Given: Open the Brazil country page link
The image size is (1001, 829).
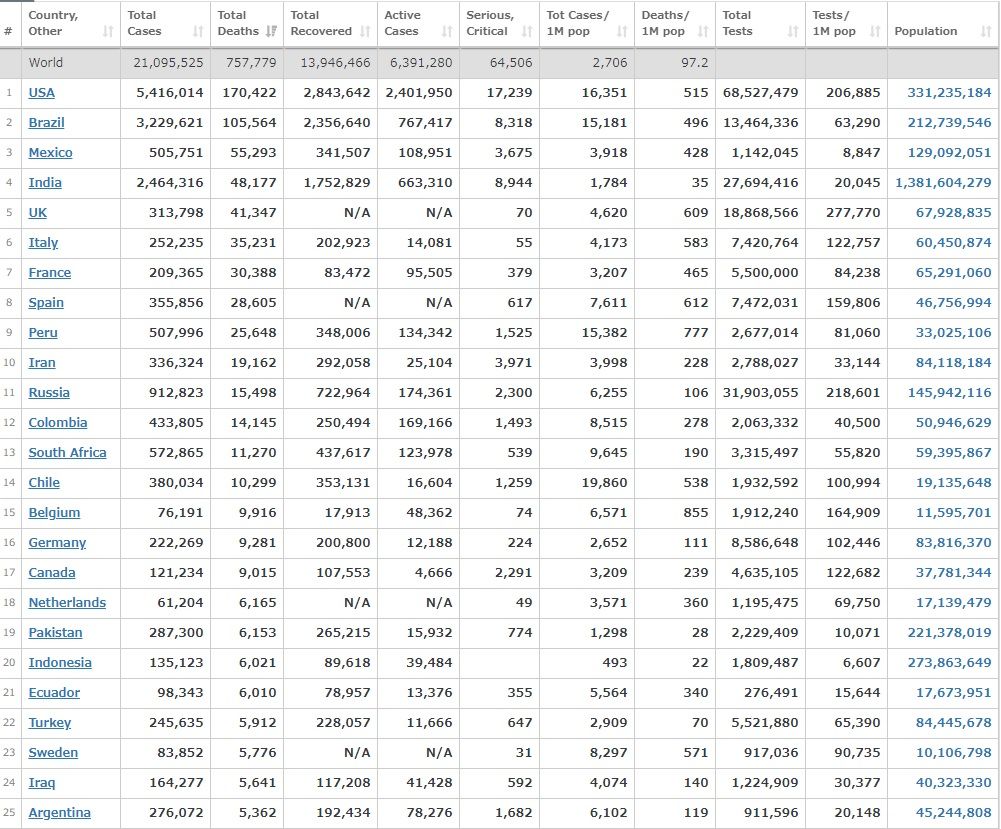Looking at the screenshot, I should [x=46, y=123].
